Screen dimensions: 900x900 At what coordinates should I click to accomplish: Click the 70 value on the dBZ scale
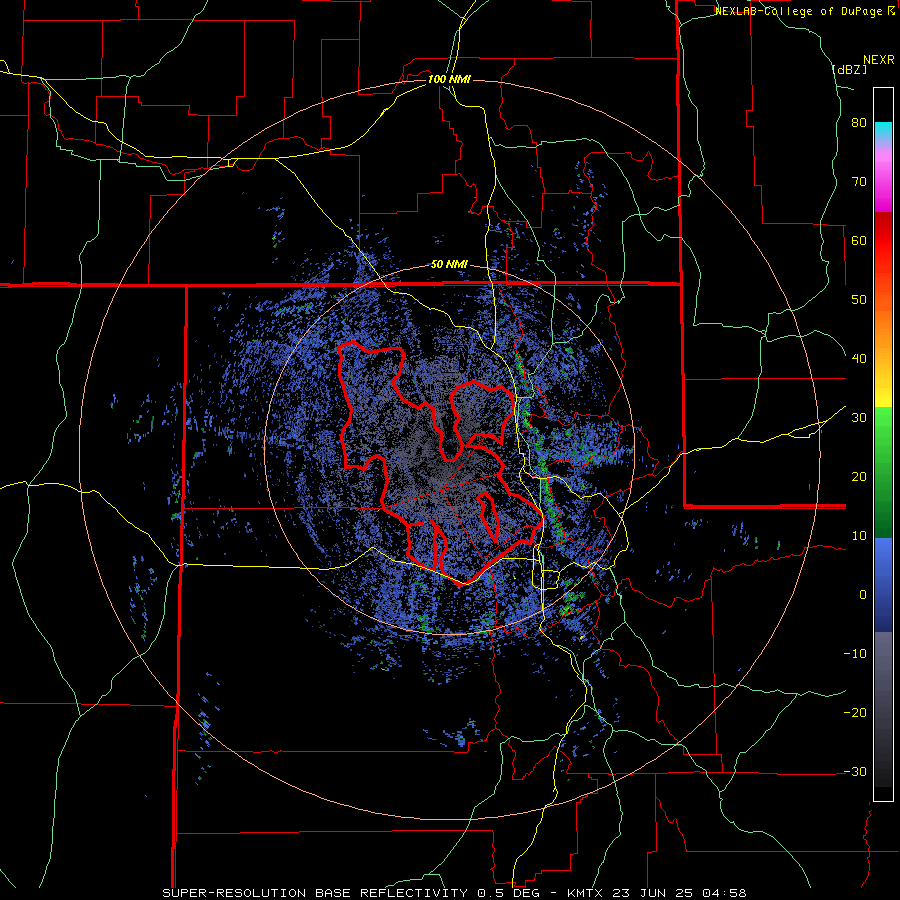(859, 182)
